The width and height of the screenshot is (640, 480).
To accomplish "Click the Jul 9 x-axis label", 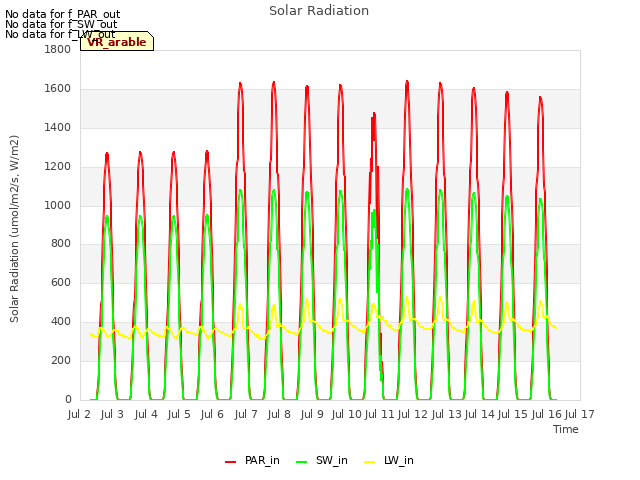I will tap(312, 414).
